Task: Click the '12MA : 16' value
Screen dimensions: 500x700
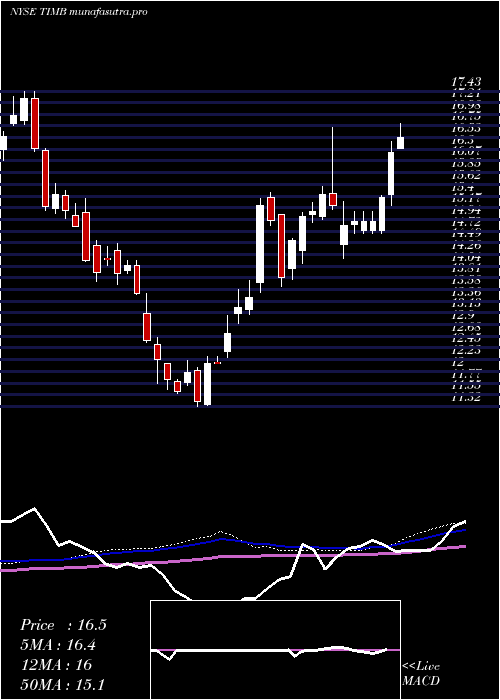Action: click(x=56, y=665)
